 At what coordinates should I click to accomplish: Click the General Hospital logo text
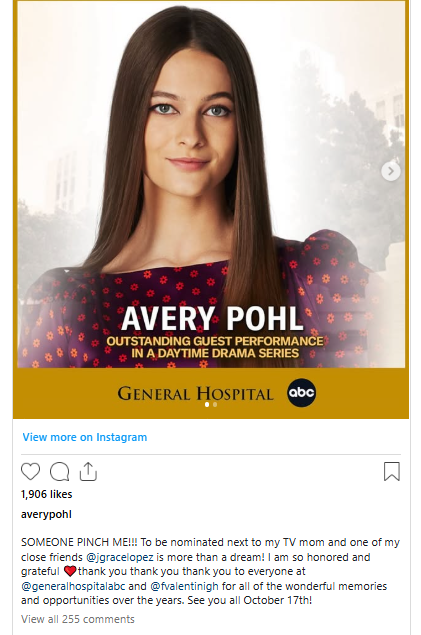pos(196,394)
